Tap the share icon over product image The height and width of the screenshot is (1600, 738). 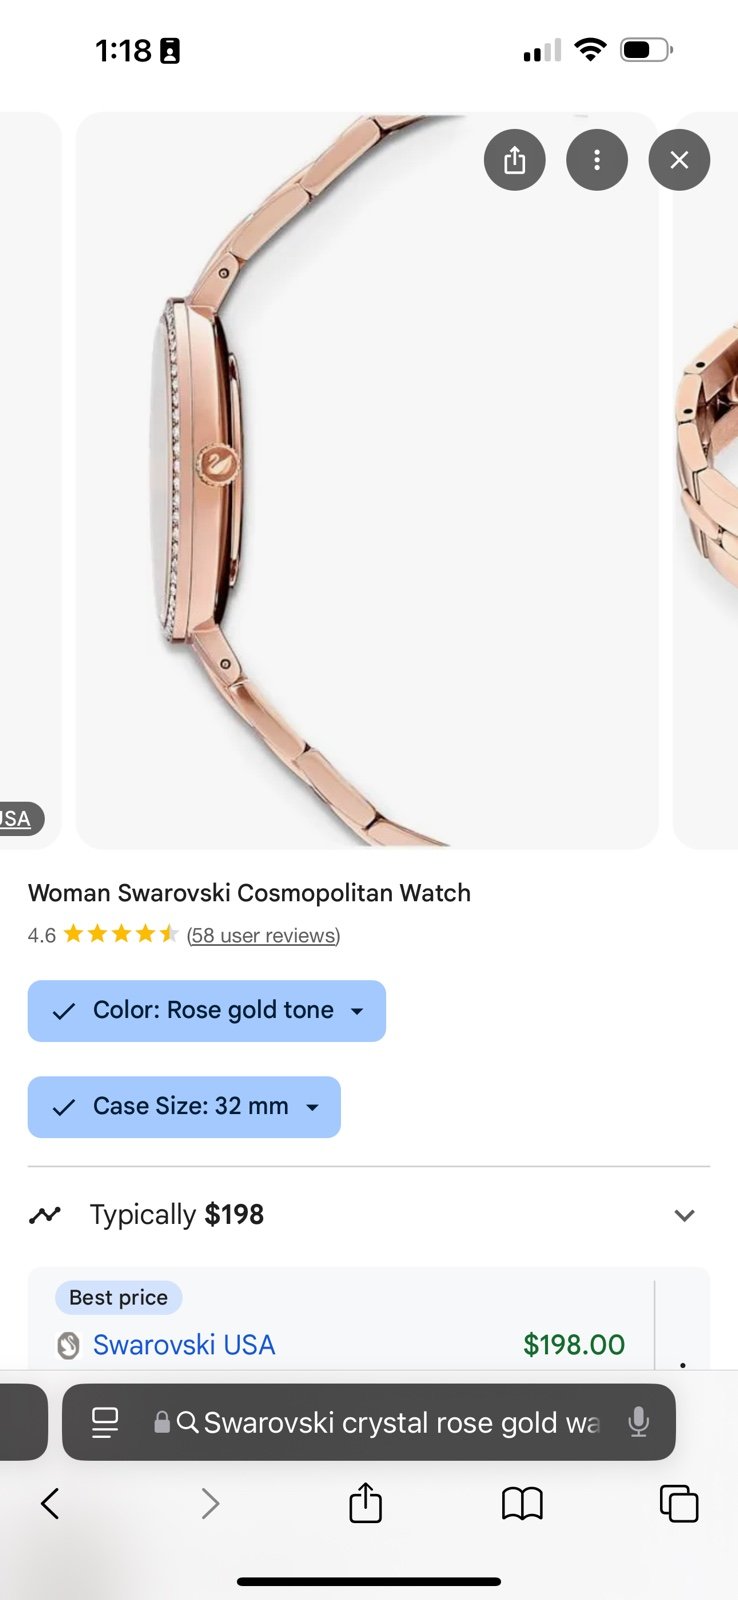tap(514, 160)
